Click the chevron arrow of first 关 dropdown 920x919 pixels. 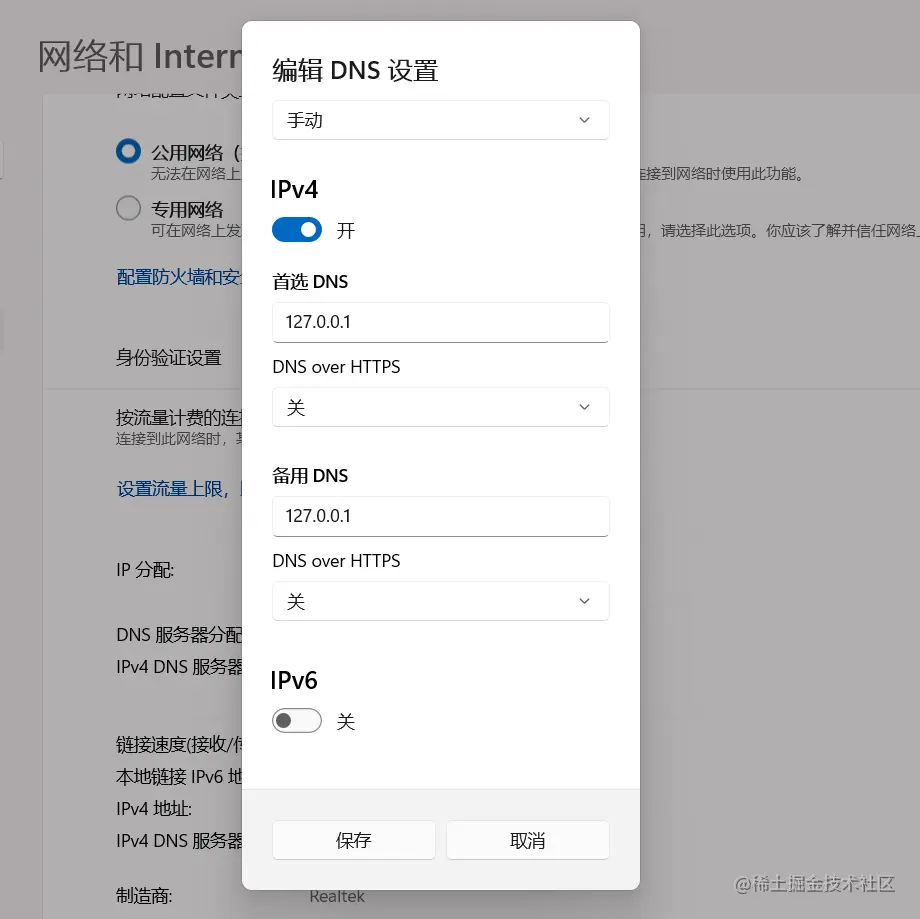(584, 407)
